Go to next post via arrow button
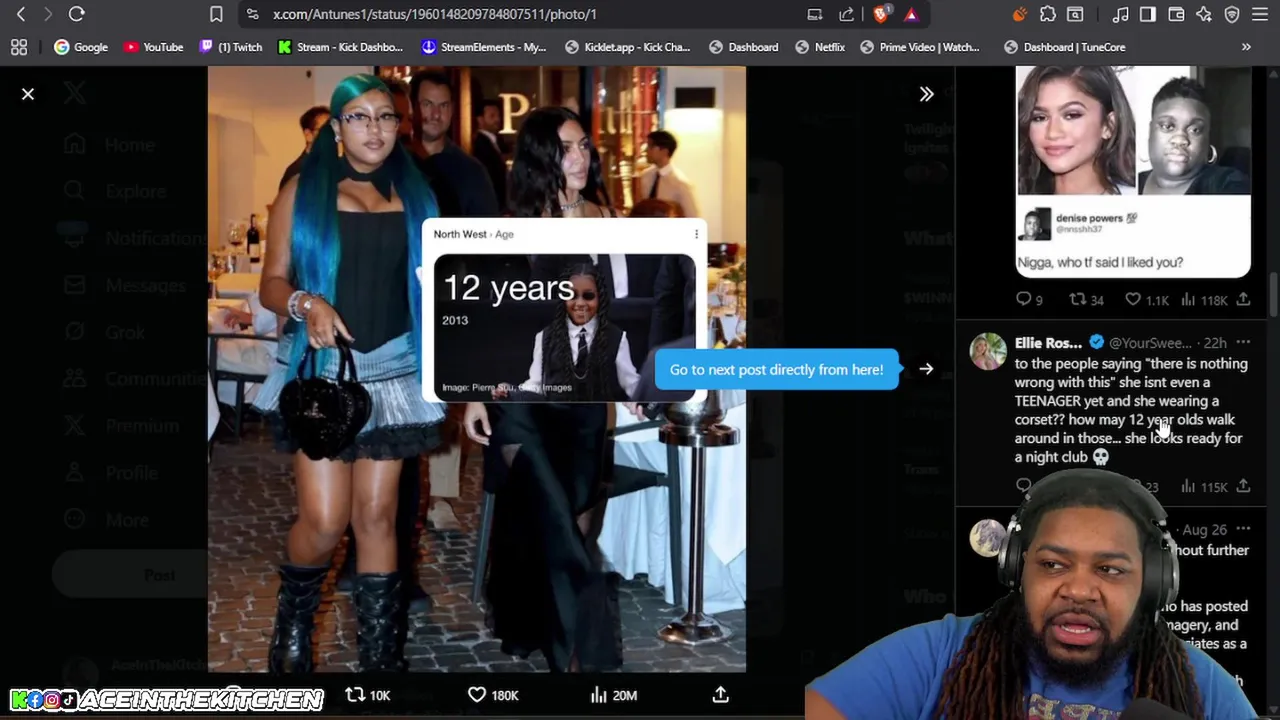Image resolution: width=1280 pixels, height=720 pixels. [x=926, y=369]
